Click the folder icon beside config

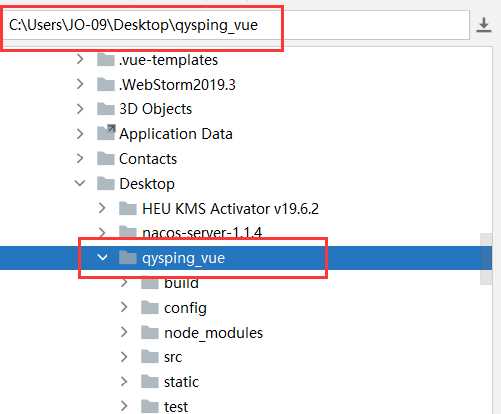[150, 307]
